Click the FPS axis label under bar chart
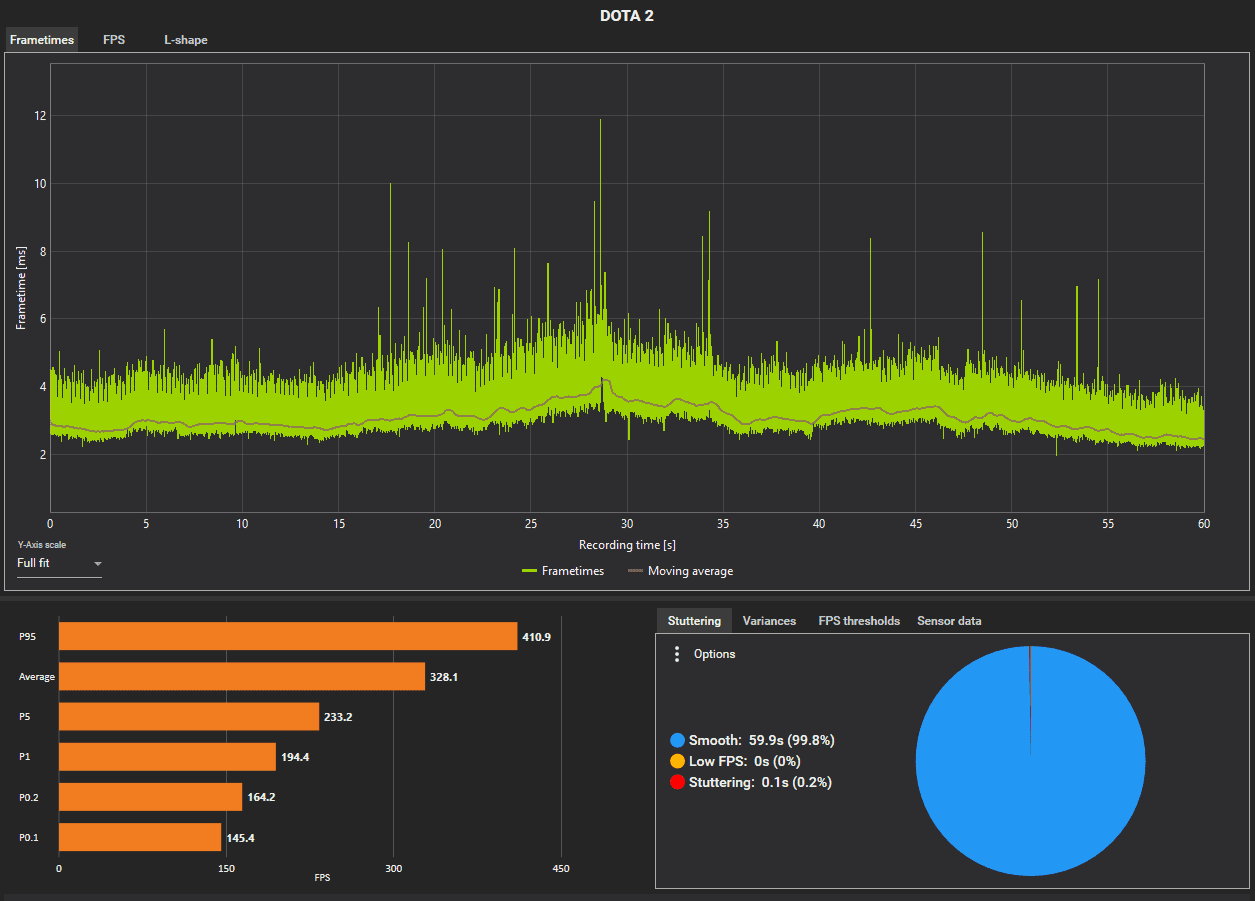The height and width of the screenshot is (901, 1255). [x=322, y=878]
